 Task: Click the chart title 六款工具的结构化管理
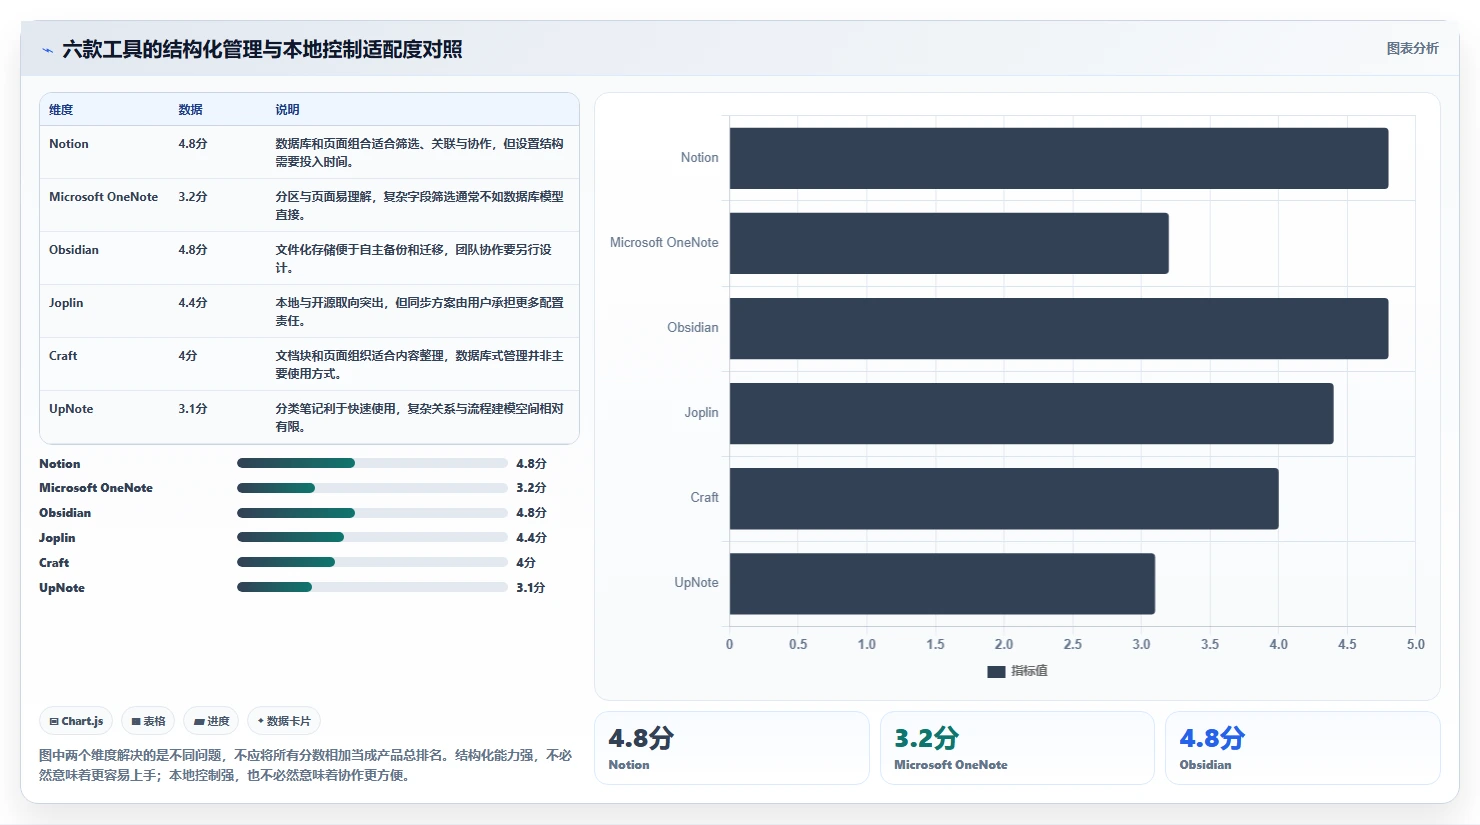pyautogui.click(x=262, y=49)
